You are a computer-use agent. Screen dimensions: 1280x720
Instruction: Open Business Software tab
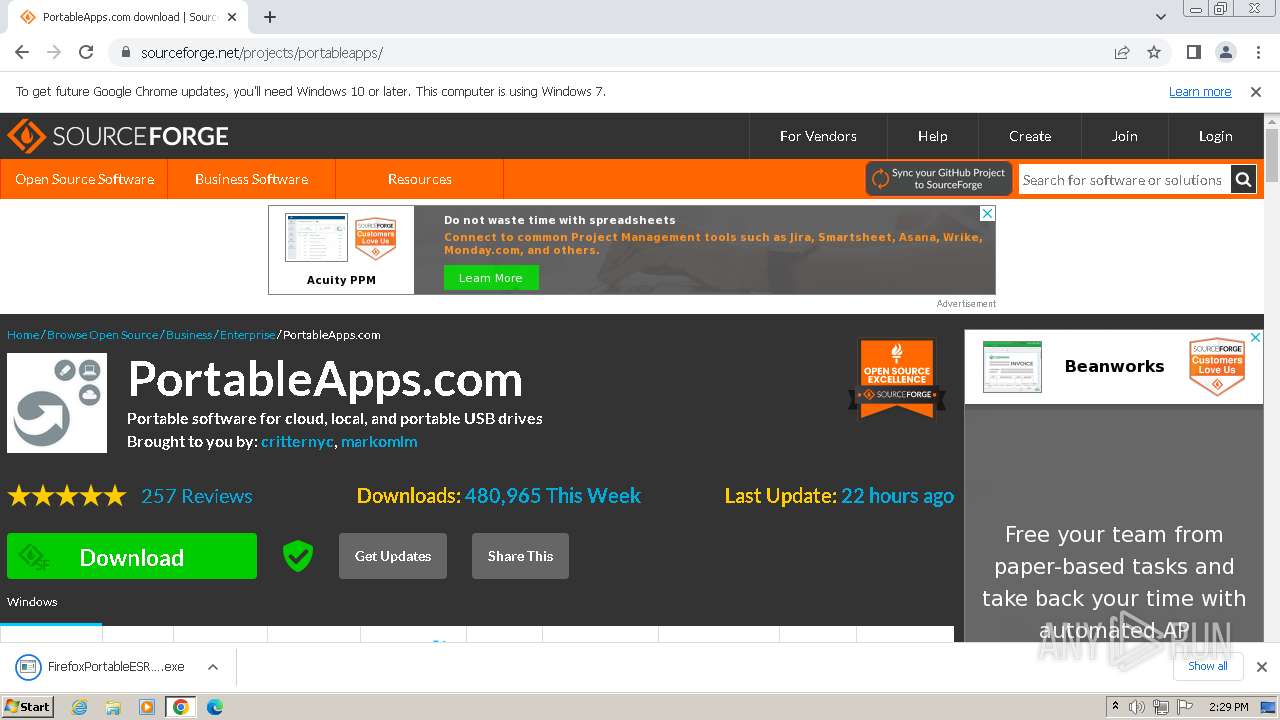pyautogui.click(x=251, y=179)
